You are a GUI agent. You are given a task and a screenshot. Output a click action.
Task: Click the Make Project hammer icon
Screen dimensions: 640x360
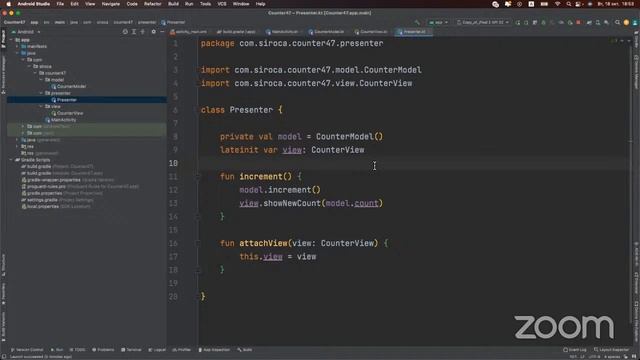click(x=417, y=22)
